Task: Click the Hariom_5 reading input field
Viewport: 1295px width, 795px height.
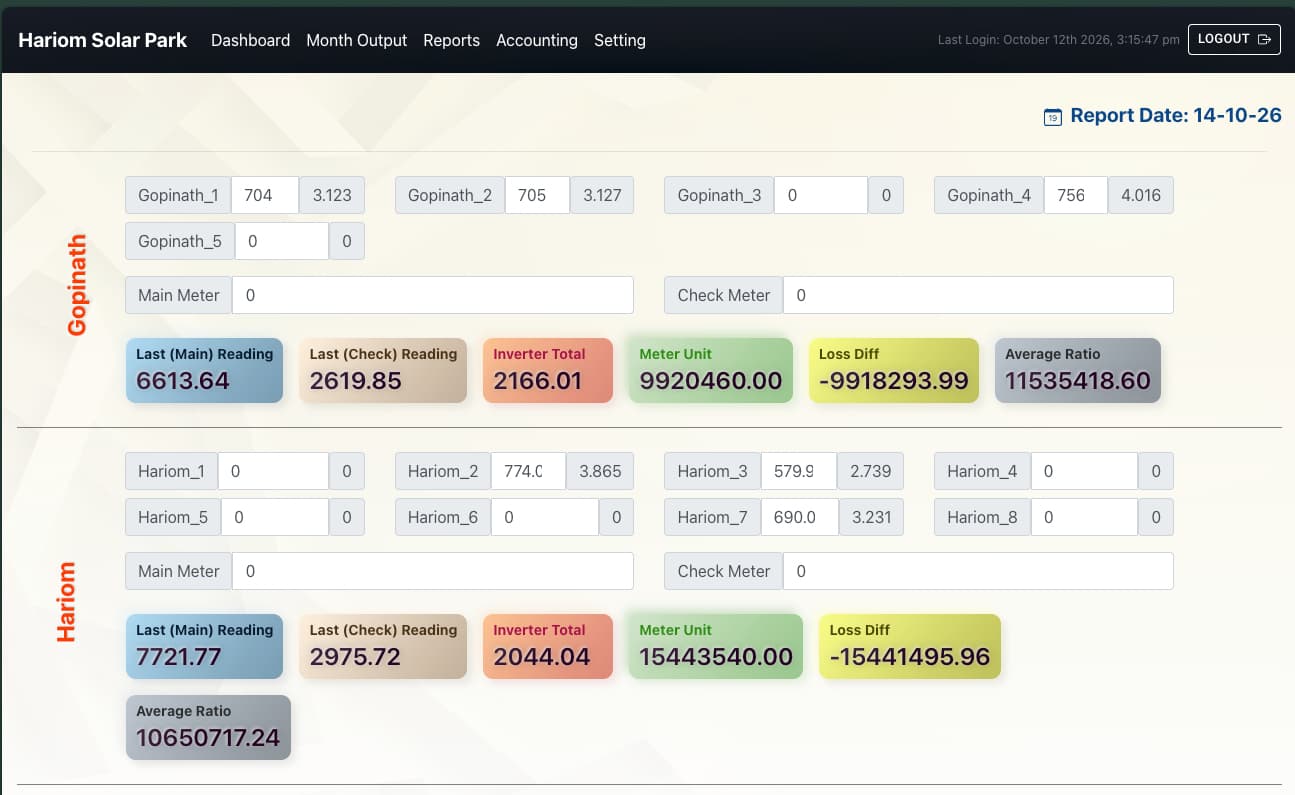Action: (275, 517)
